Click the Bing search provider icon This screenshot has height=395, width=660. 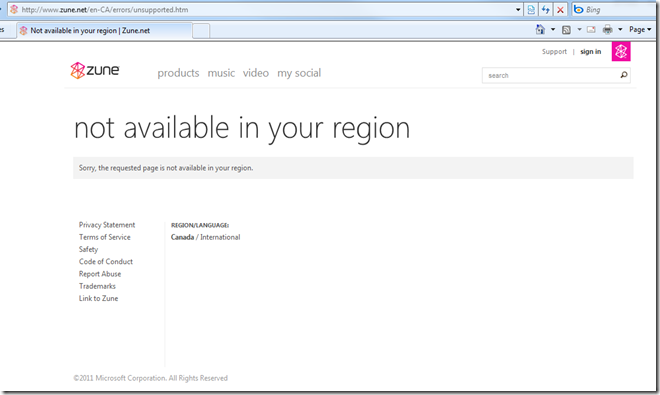(579, 9)
